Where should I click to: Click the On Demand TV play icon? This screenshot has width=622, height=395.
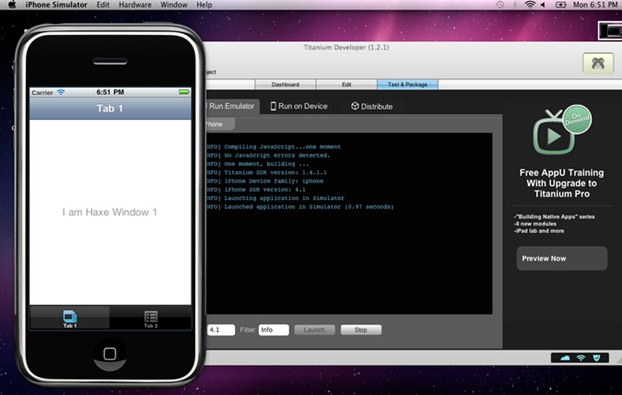(x=562, y=130)
